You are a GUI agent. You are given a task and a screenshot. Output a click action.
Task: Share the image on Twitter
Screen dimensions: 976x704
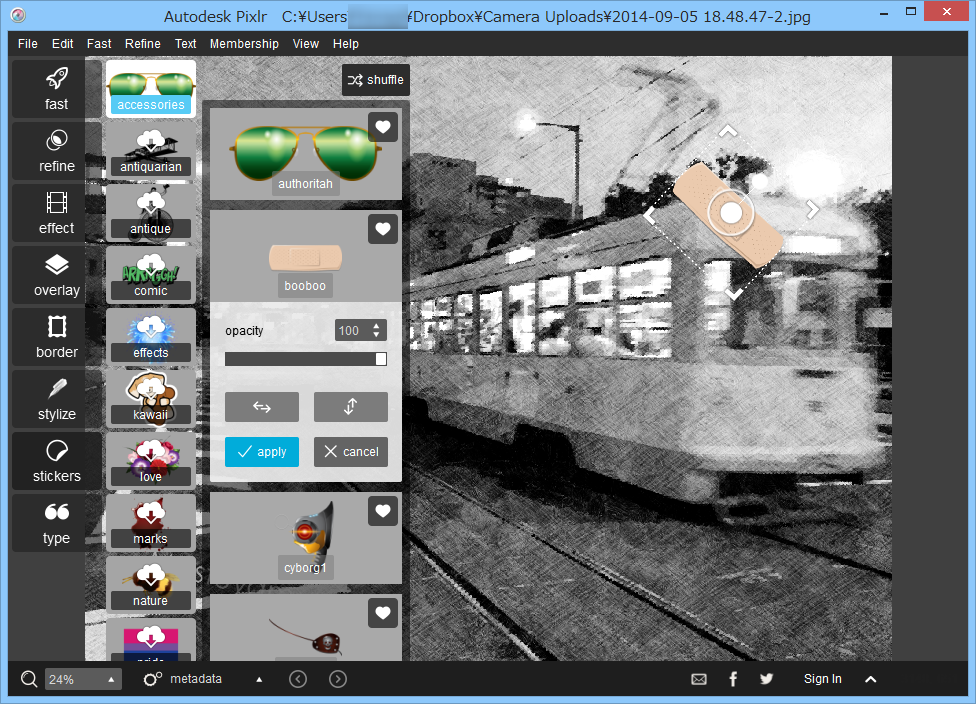click(766, 679)
